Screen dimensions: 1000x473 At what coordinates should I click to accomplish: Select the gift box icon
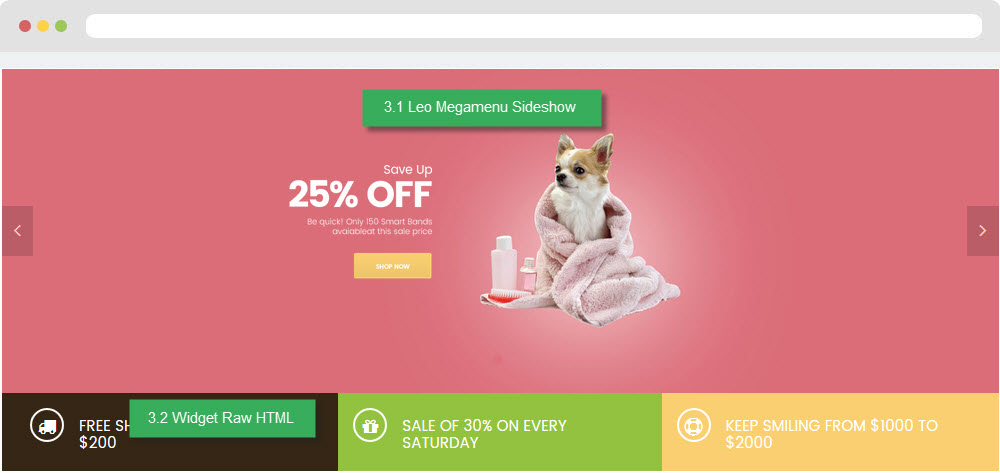pos(370,426)
